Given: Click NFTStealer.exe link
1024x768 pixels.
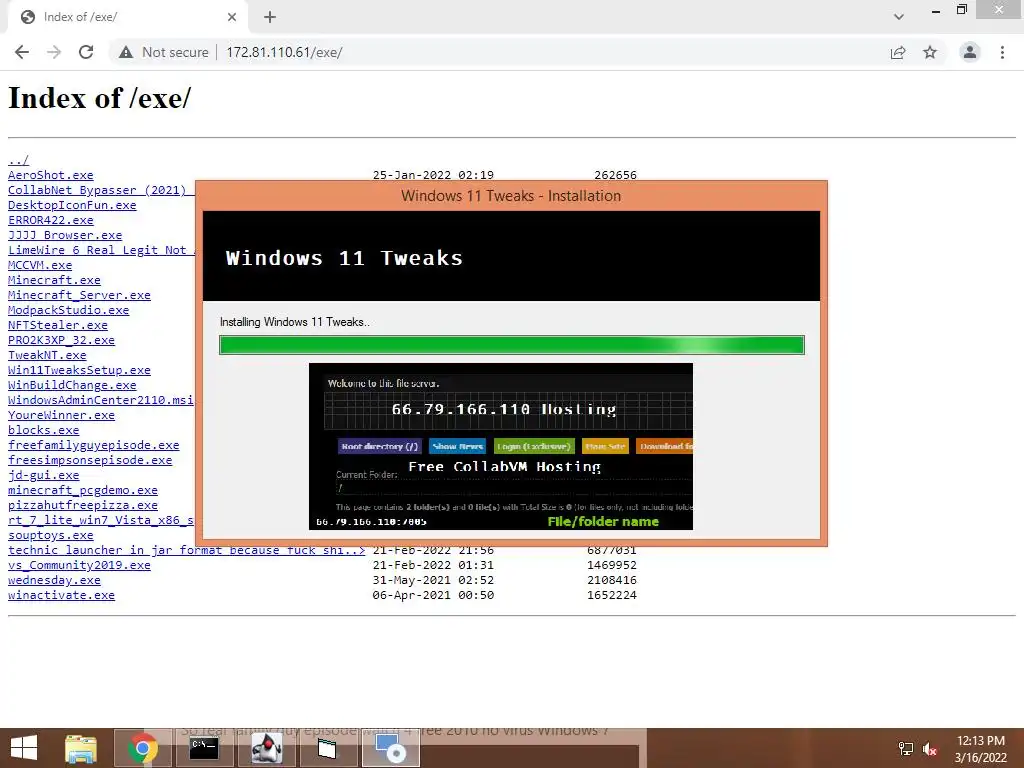Looking at the screenshot, I should (57, 325).
